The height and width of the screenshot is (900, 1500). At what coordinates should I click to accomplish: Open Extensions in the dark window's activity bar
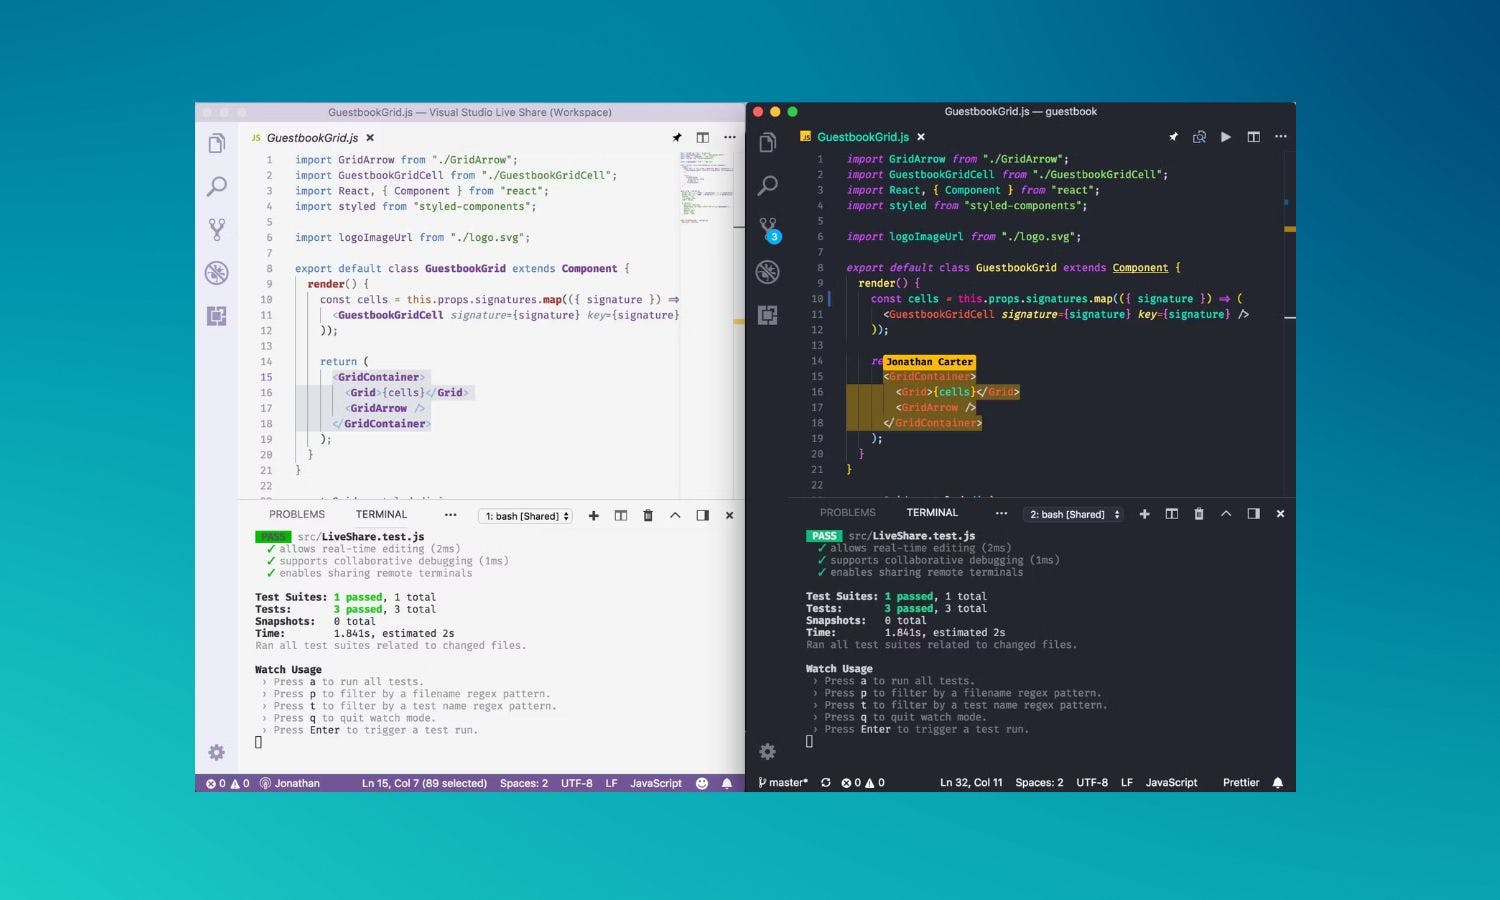pos(767,315)
